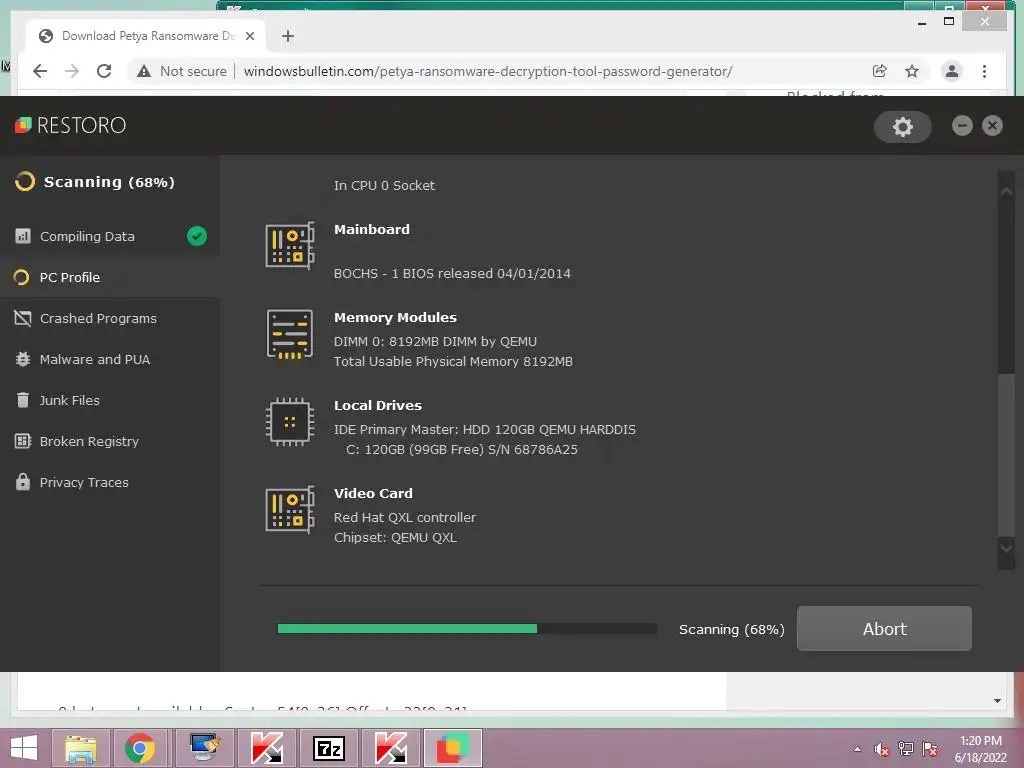This screenshot has height=768, width=1024.
Task: Click the Restoro logo
Action: (71, 125)
